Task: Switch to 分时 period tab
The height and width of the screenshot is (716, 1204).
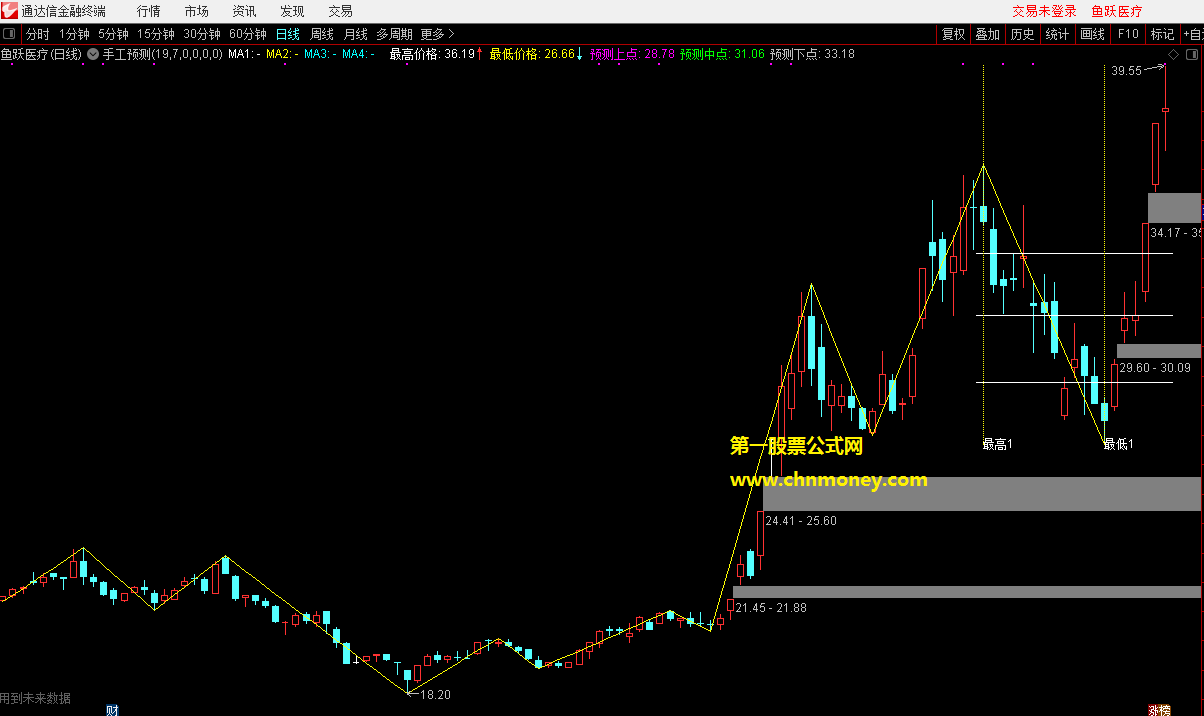Action: coord(37,34)
